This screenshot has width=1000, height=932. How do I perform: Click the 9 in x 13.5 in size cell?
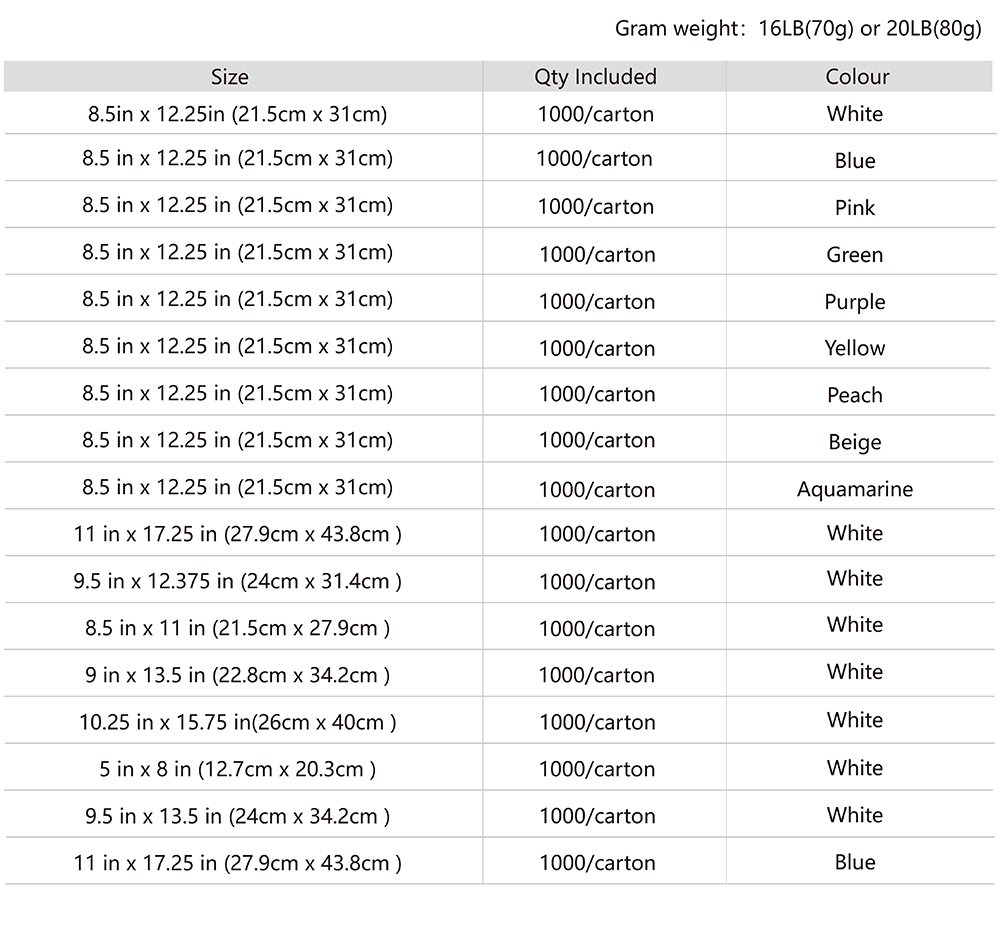(238, 675)
